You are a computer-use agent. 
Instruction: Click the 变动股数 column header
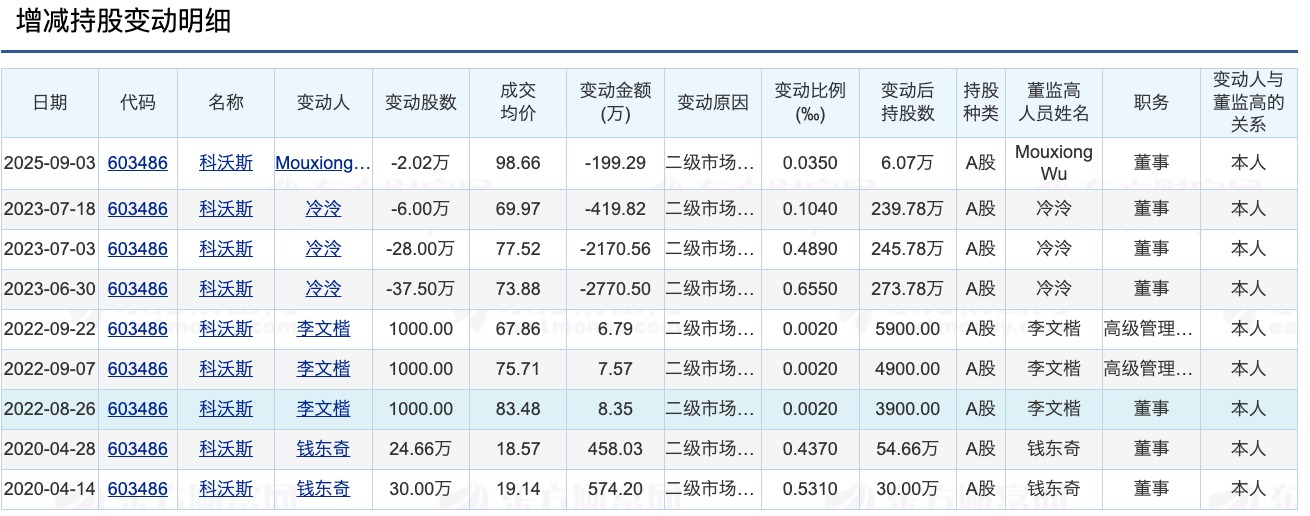tap(420, 102)
